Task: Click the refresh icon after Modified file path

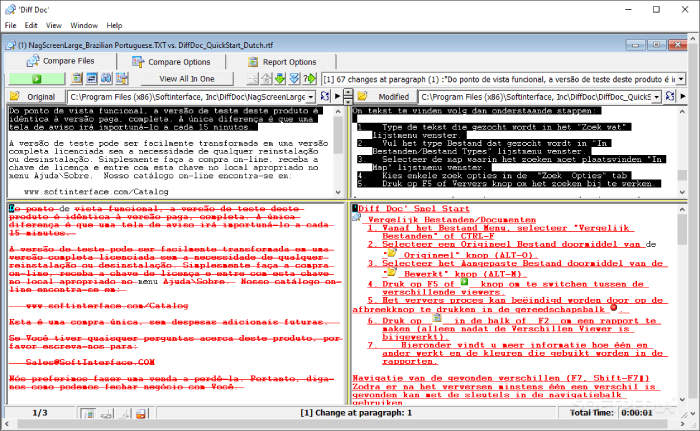Action: coord(670,96)
